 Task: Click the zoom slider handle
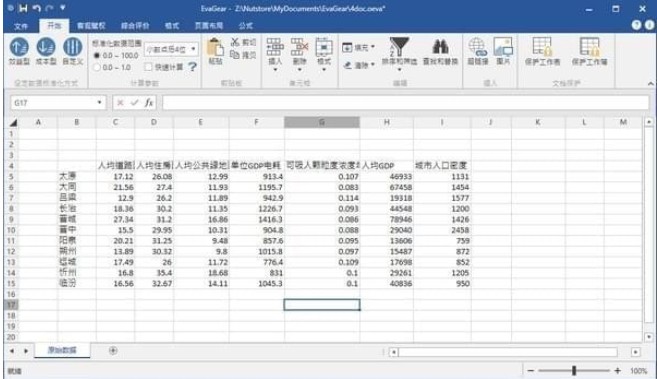[574, 371]
